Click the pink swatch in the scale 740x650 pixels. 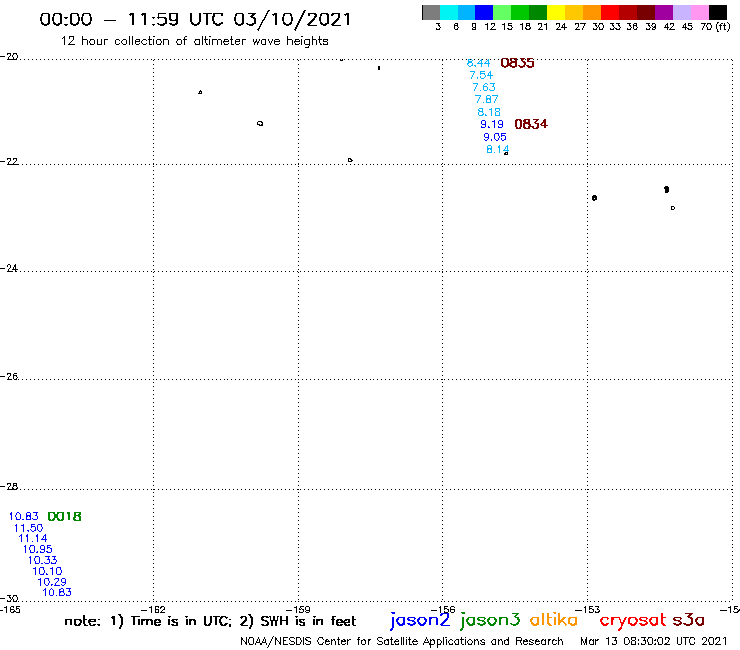point(699,12)
